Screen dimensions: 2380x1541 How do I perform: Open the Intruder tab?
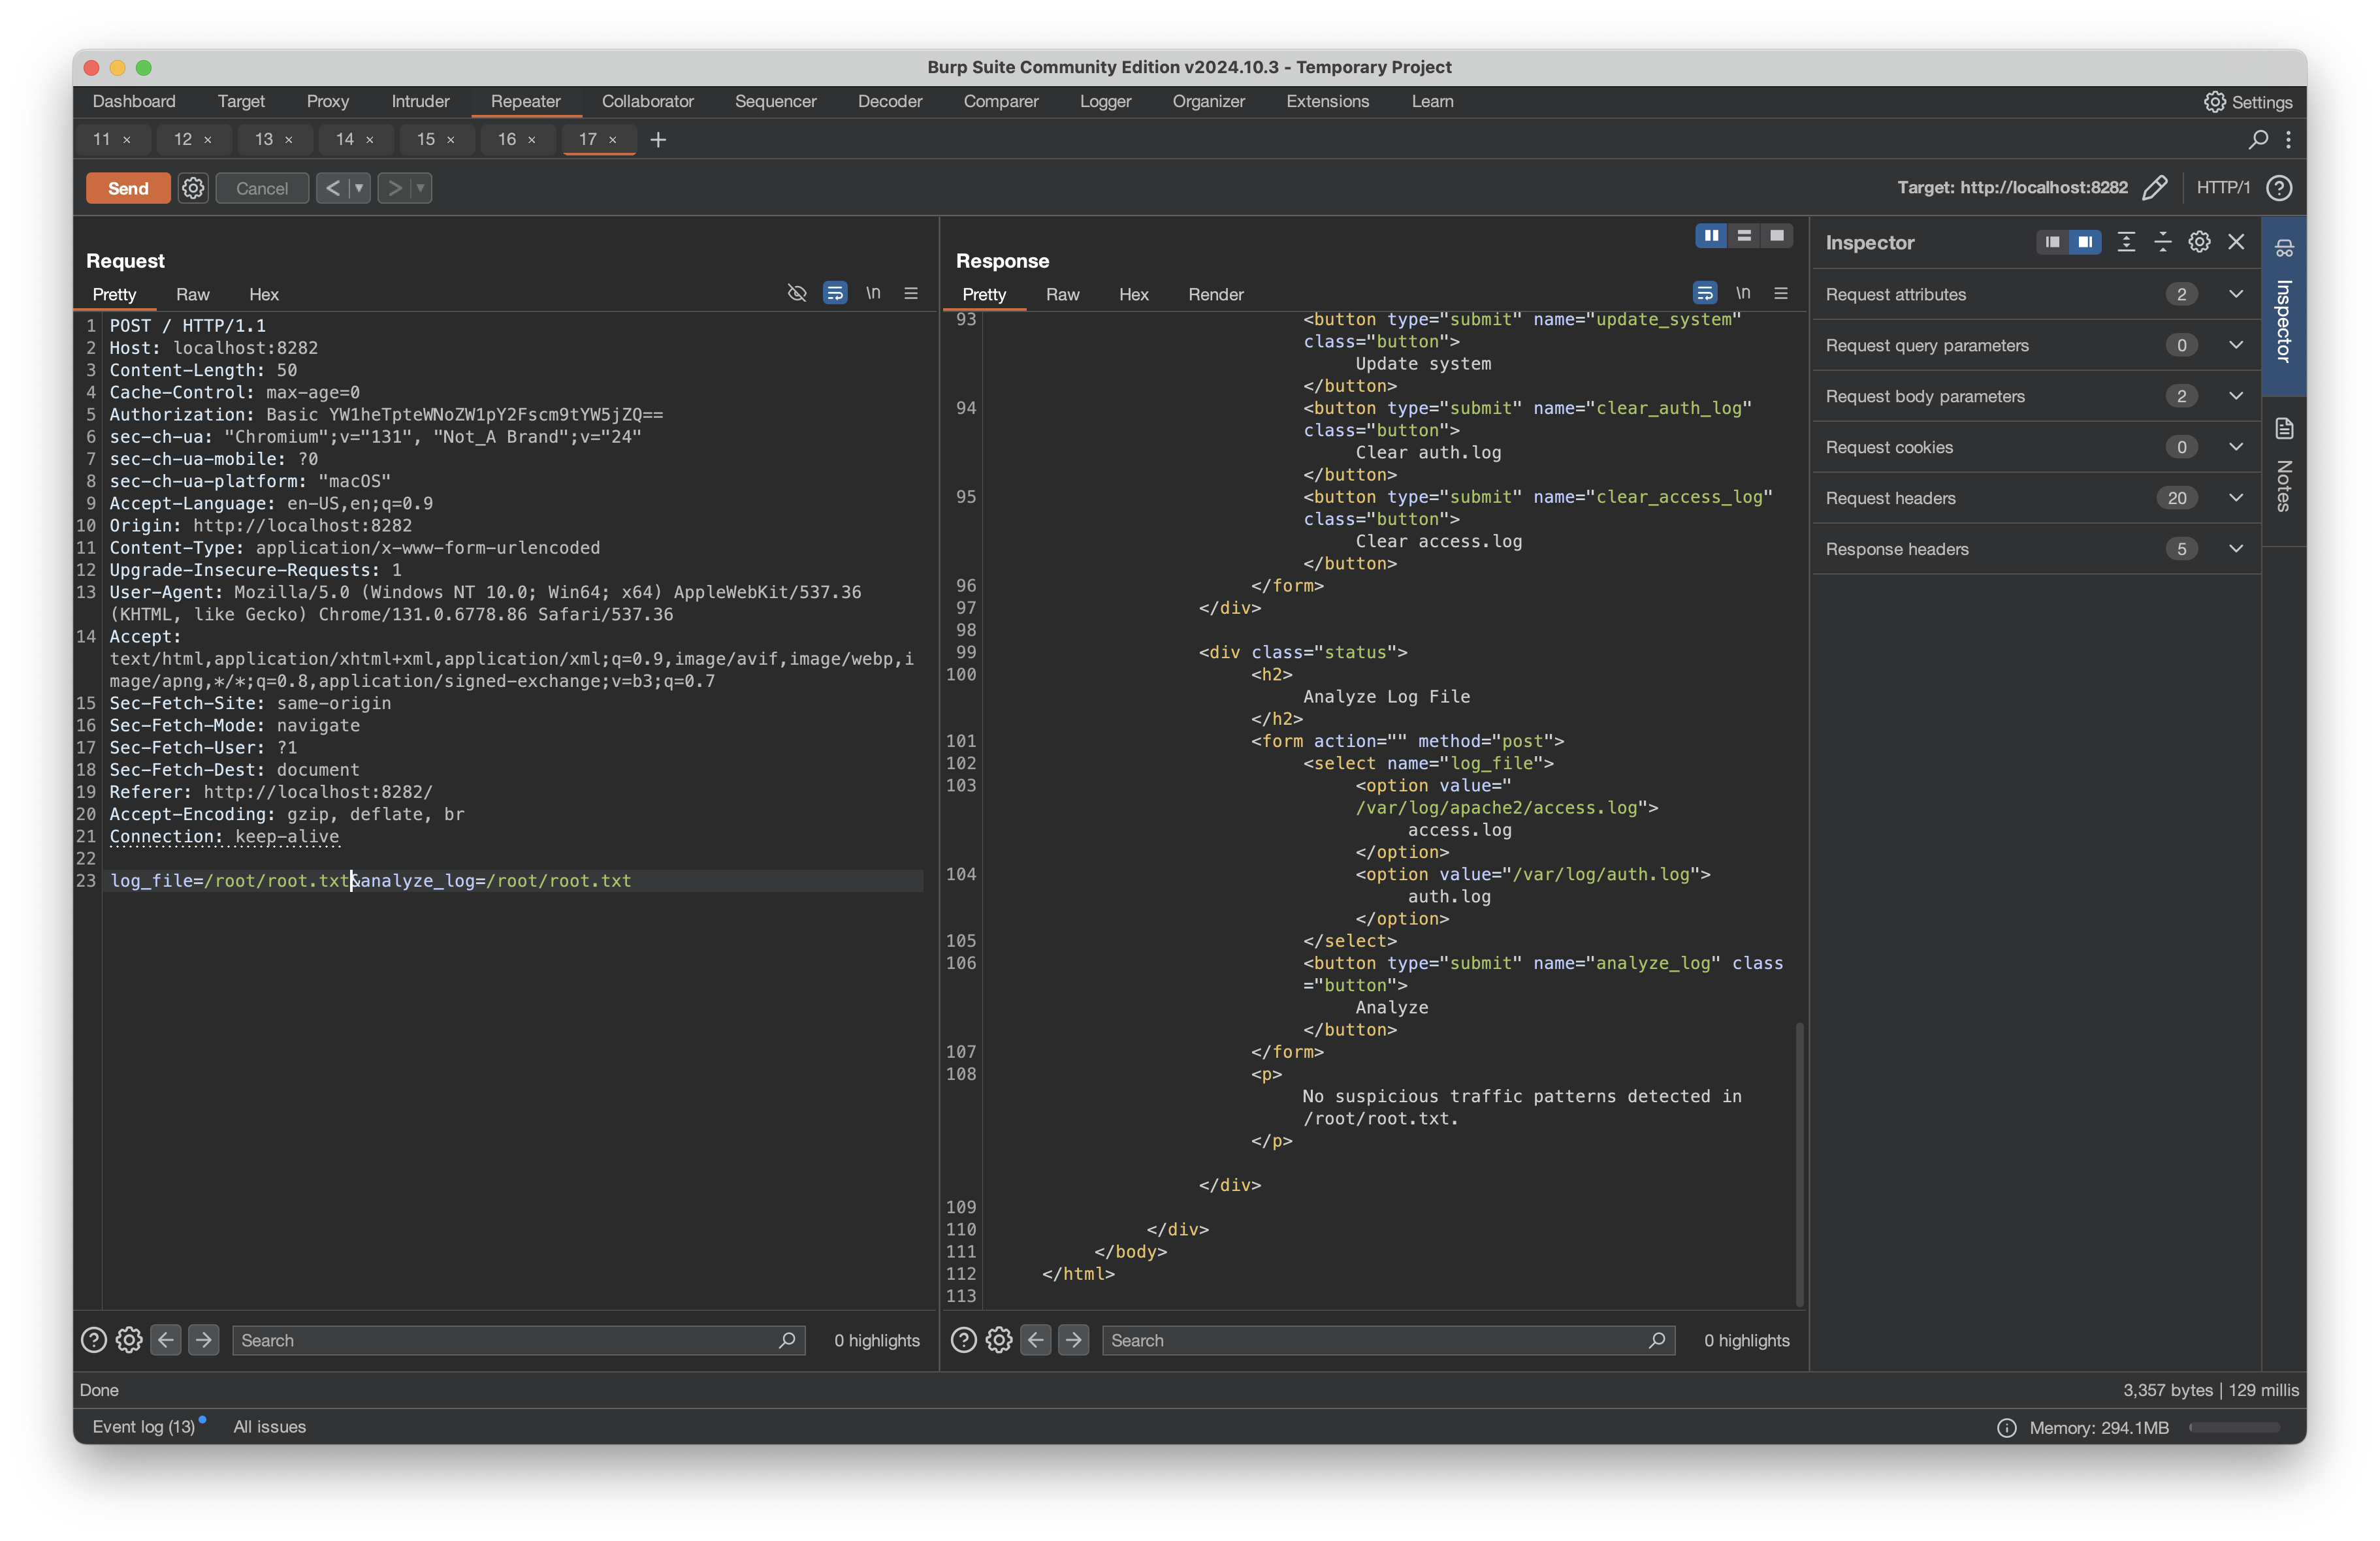tap(420, 101)
